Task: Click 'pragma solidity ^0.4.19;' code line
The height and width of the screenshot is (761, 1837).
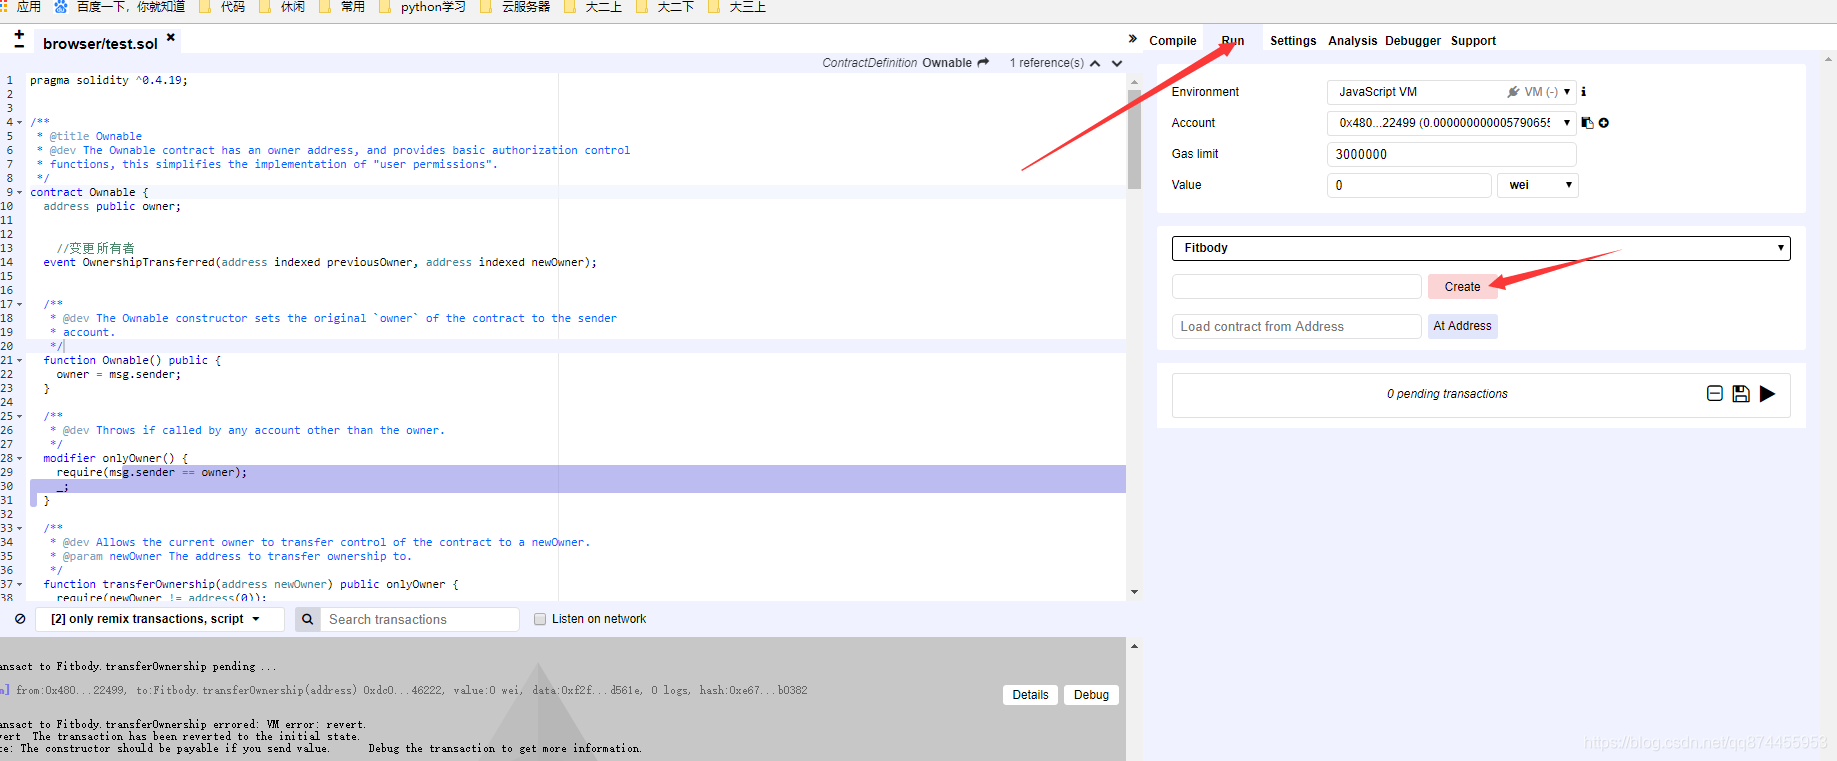Action: tap(108, 80)
